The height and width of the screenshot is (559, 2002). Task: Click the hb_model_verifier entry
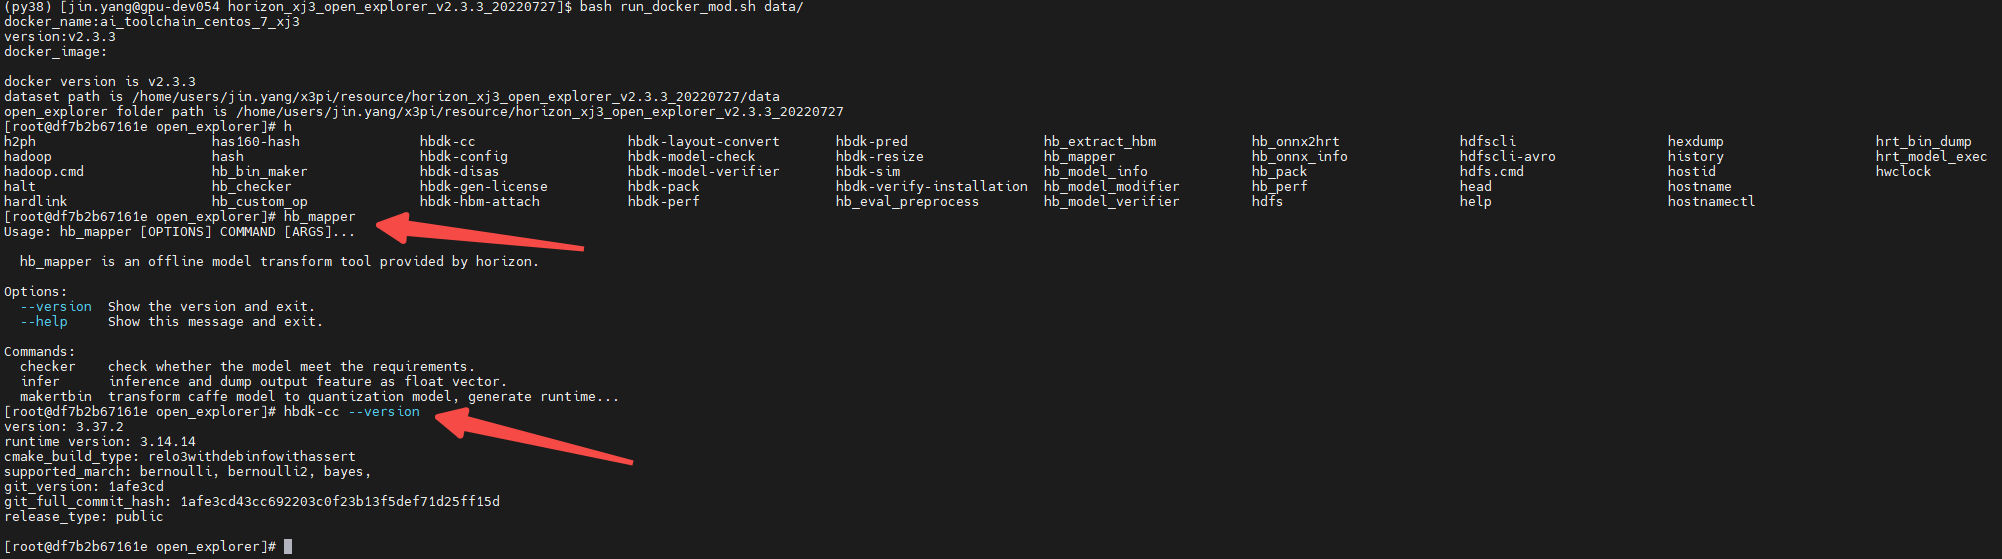click(1112, 202)
